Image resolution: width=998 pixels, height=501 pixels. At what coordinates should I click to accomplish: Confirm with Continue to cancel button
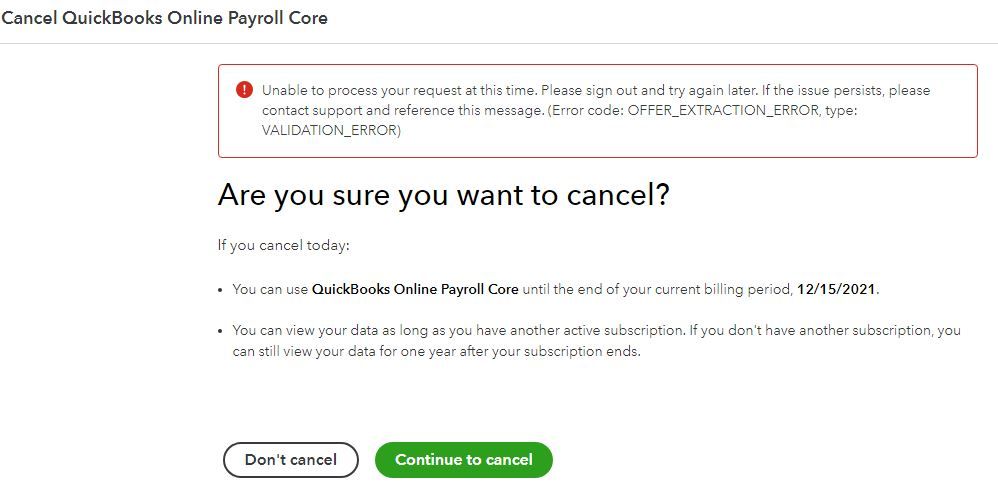point(463,460)
